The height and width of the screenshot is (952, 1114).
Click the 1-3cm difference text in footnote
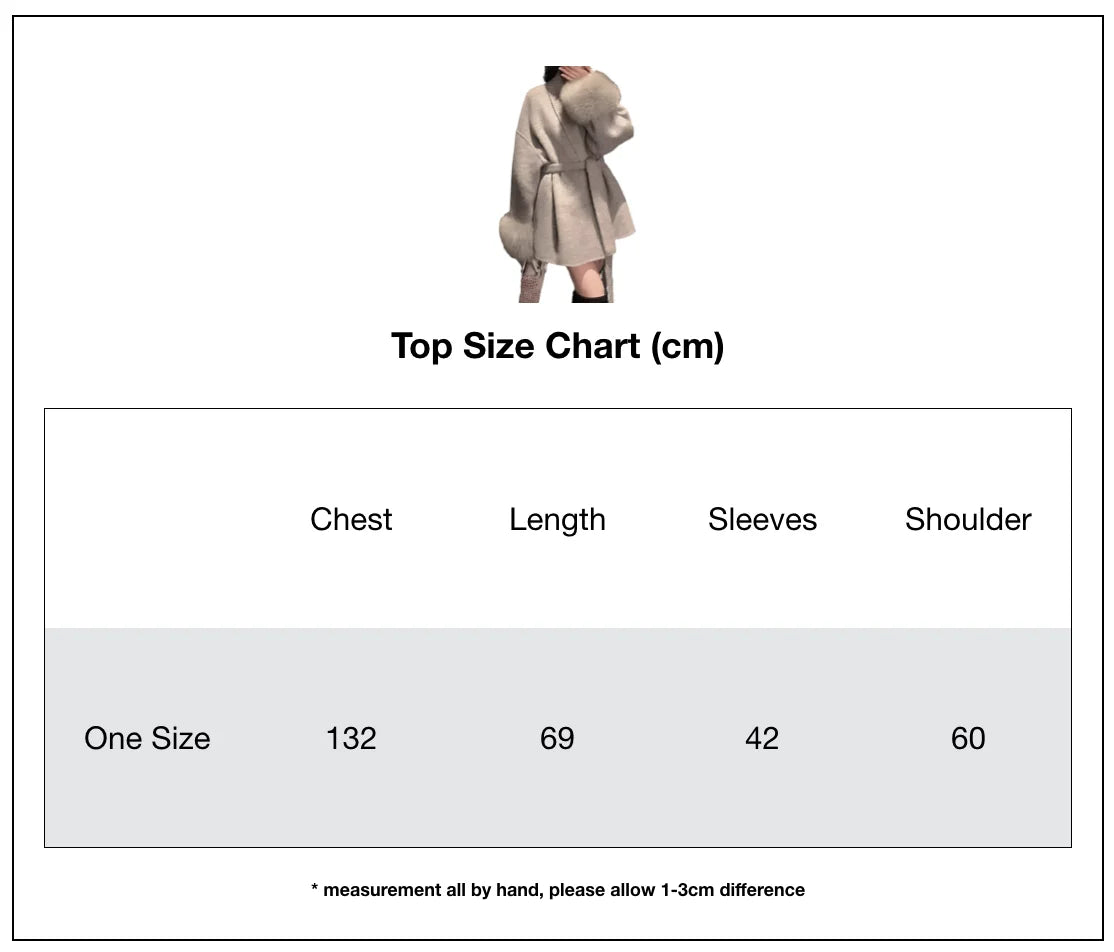point(732,890)
